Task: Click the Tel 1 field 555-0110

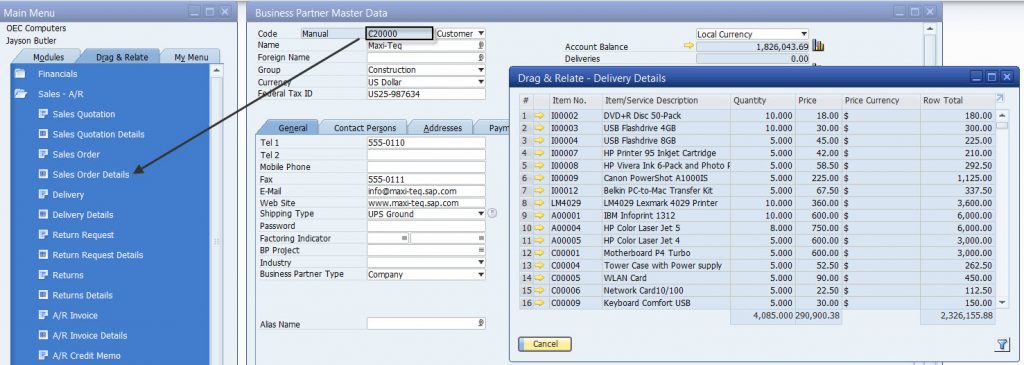Action: (426, 142)
